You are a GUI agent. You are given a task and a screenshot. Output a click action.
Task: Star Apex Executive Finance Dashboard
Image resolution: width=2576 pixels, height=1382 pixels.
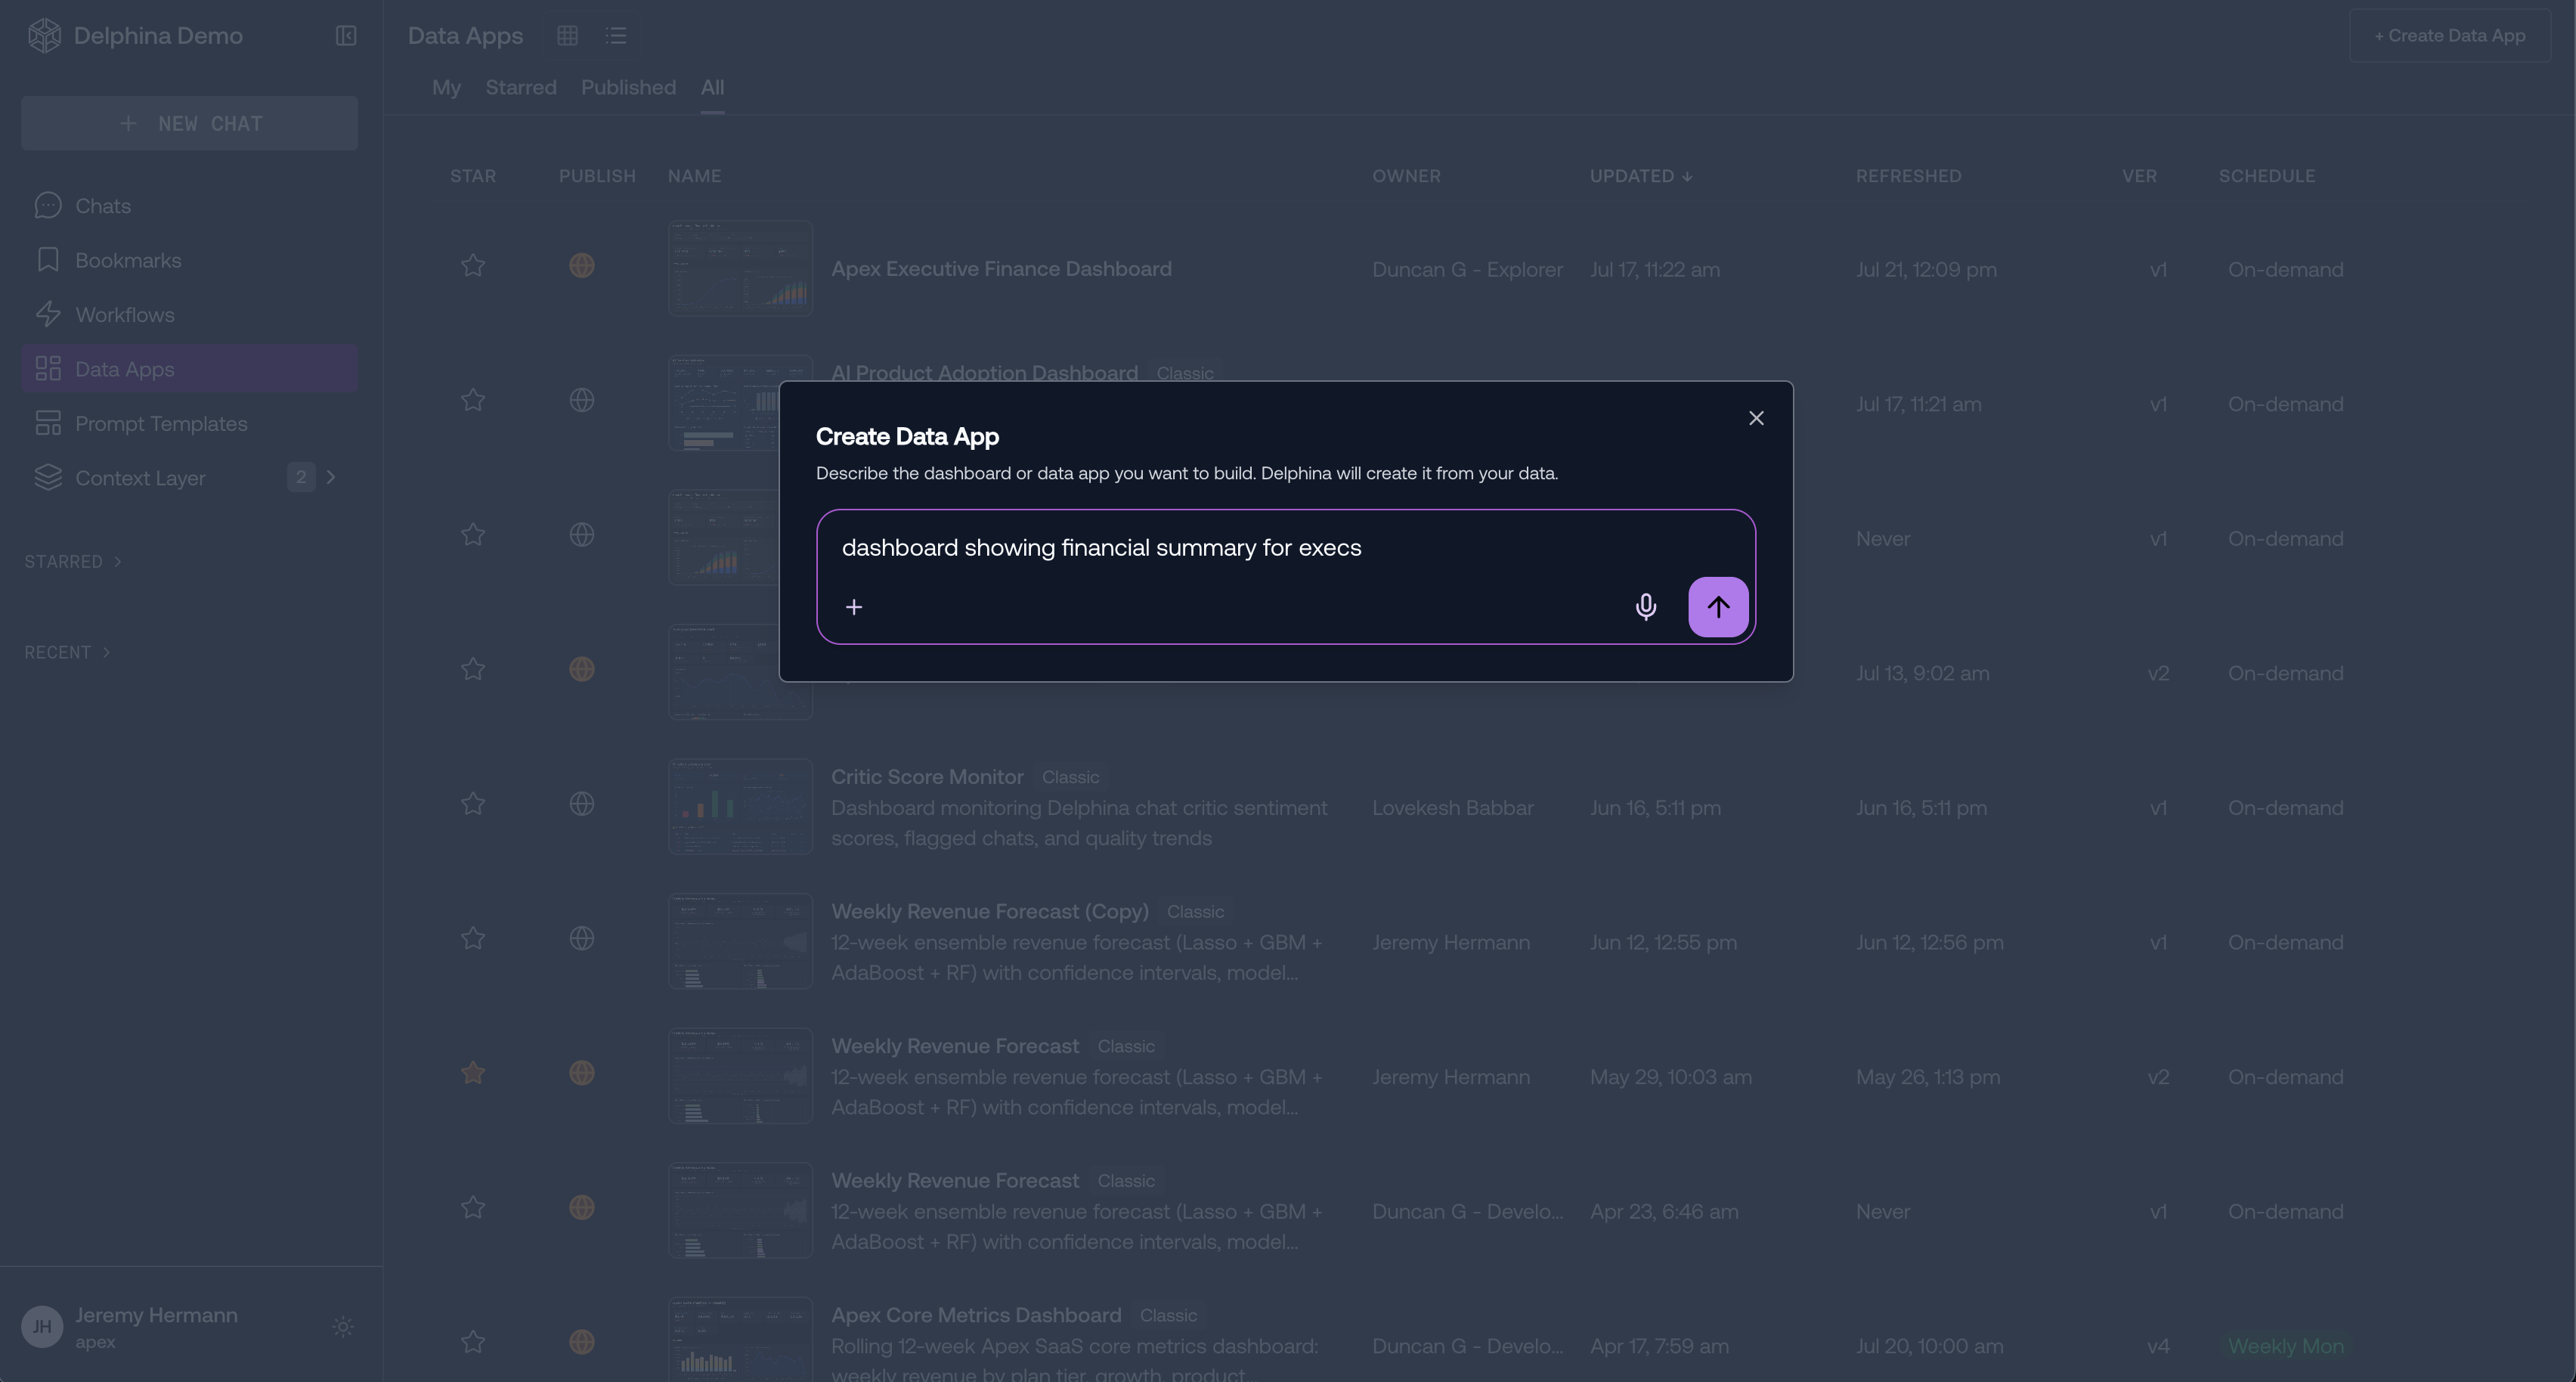(x=473, y=266)
